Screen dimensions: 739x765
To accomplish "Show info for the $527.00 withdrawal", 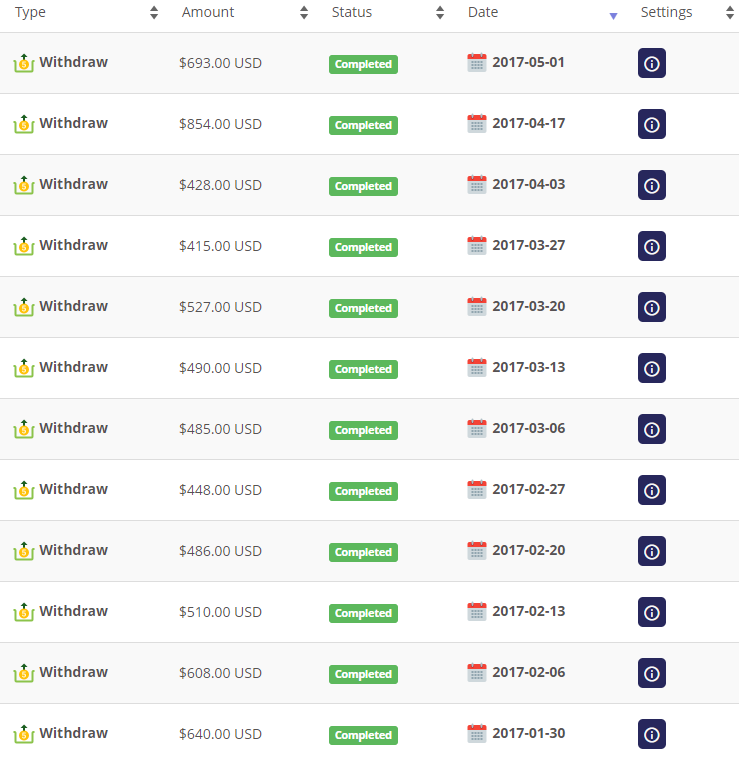I will pos(652,307).
